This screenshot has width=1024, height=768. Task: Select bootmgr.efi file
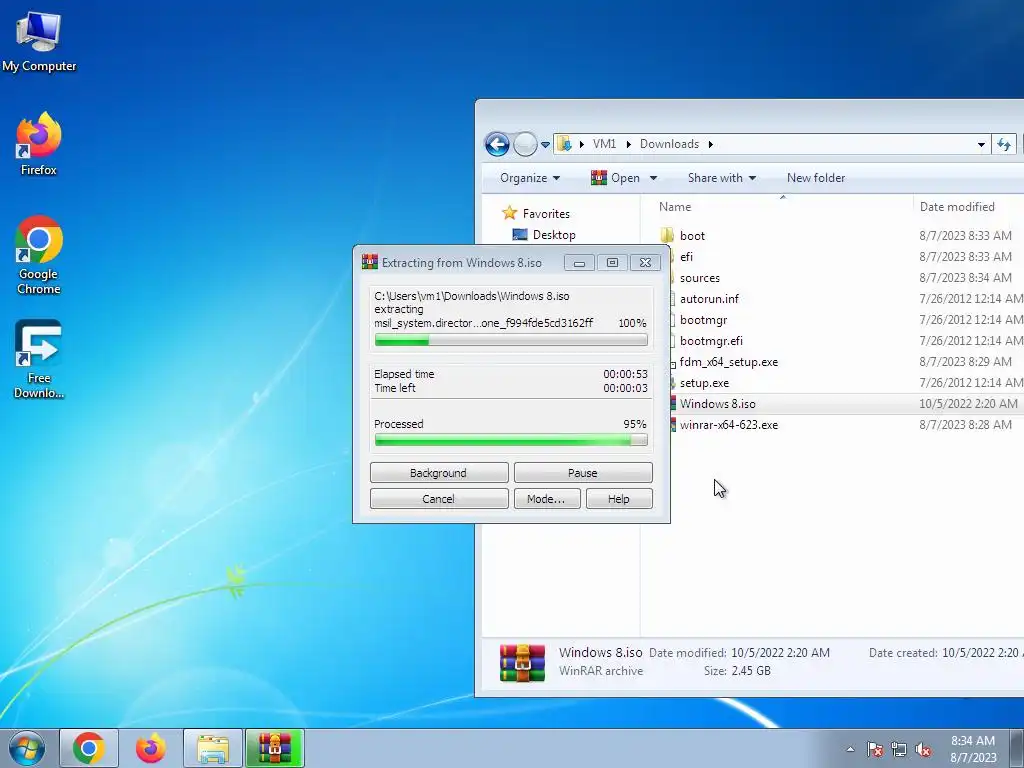point(711,340)
